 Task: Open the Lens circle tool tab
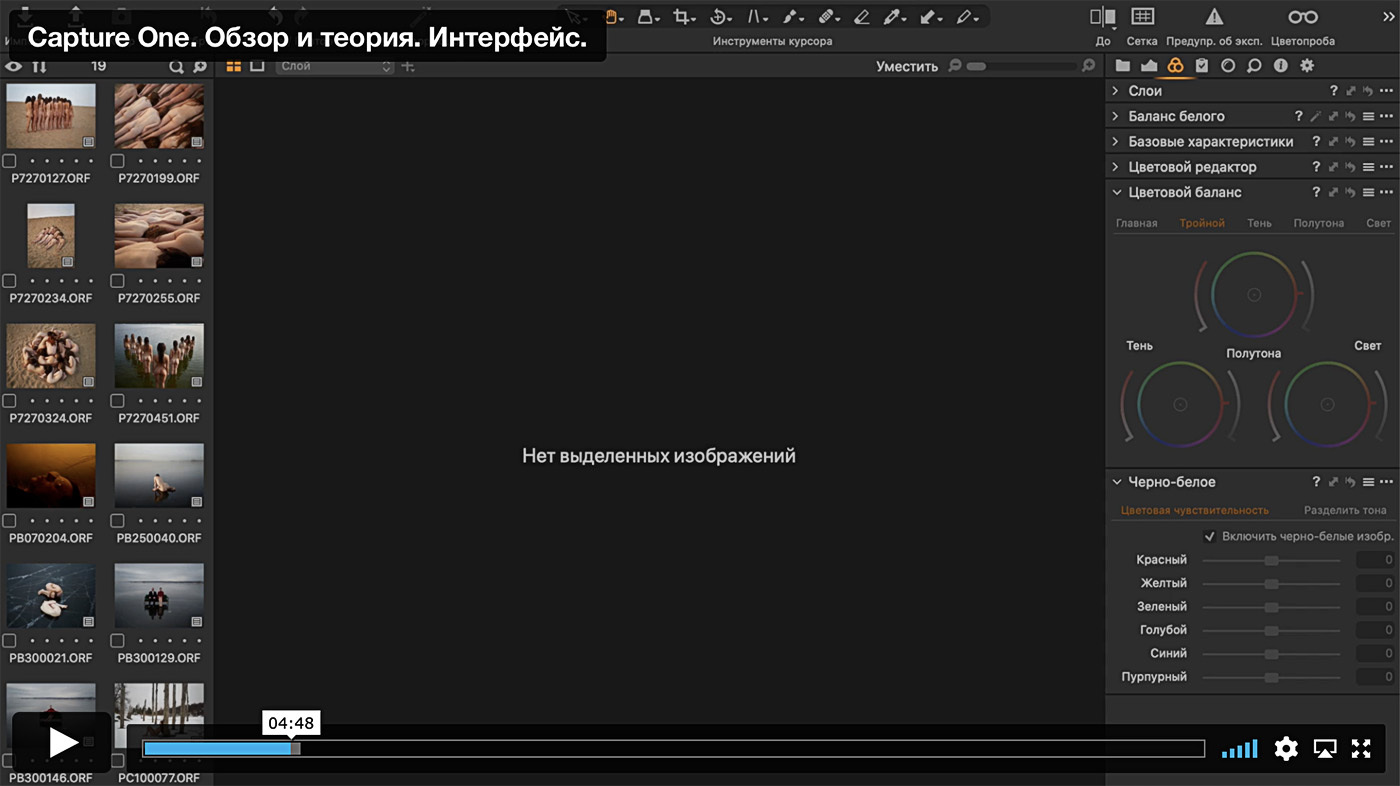1228,66
